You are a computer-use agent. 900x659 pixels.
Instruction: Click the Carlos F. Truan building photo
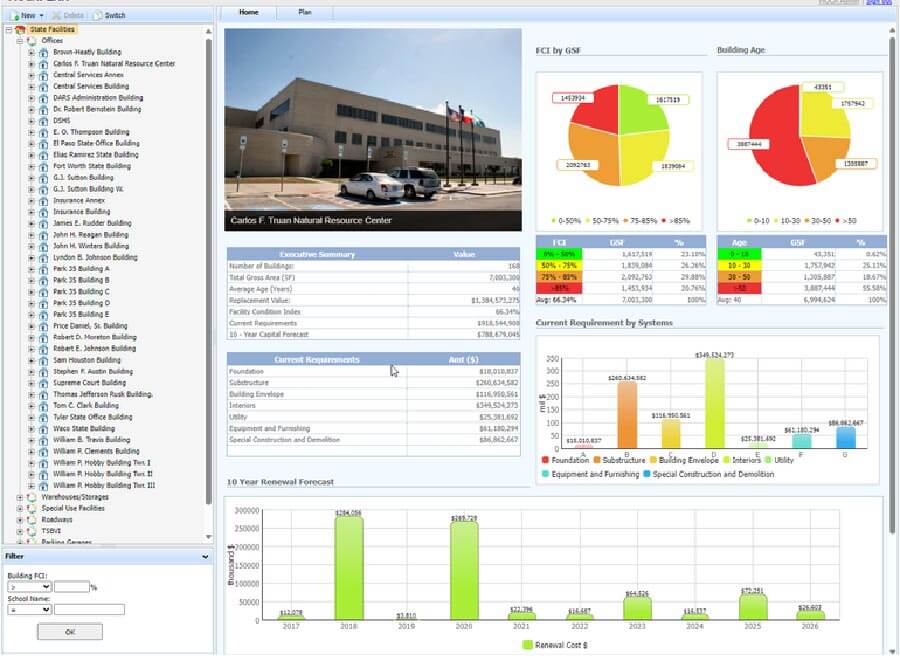click(x=373, y=130)
